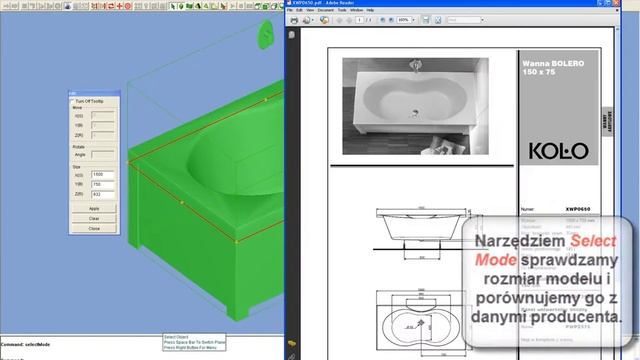Viewport: 640px width, 360px height.
Task: Click the product number 'XWP0650' text
Action: click(578, 209)
